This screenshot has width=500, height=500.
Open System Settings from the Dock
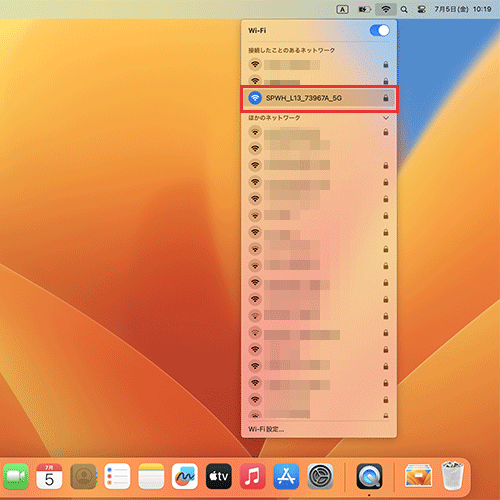click(x=320, y=476)
